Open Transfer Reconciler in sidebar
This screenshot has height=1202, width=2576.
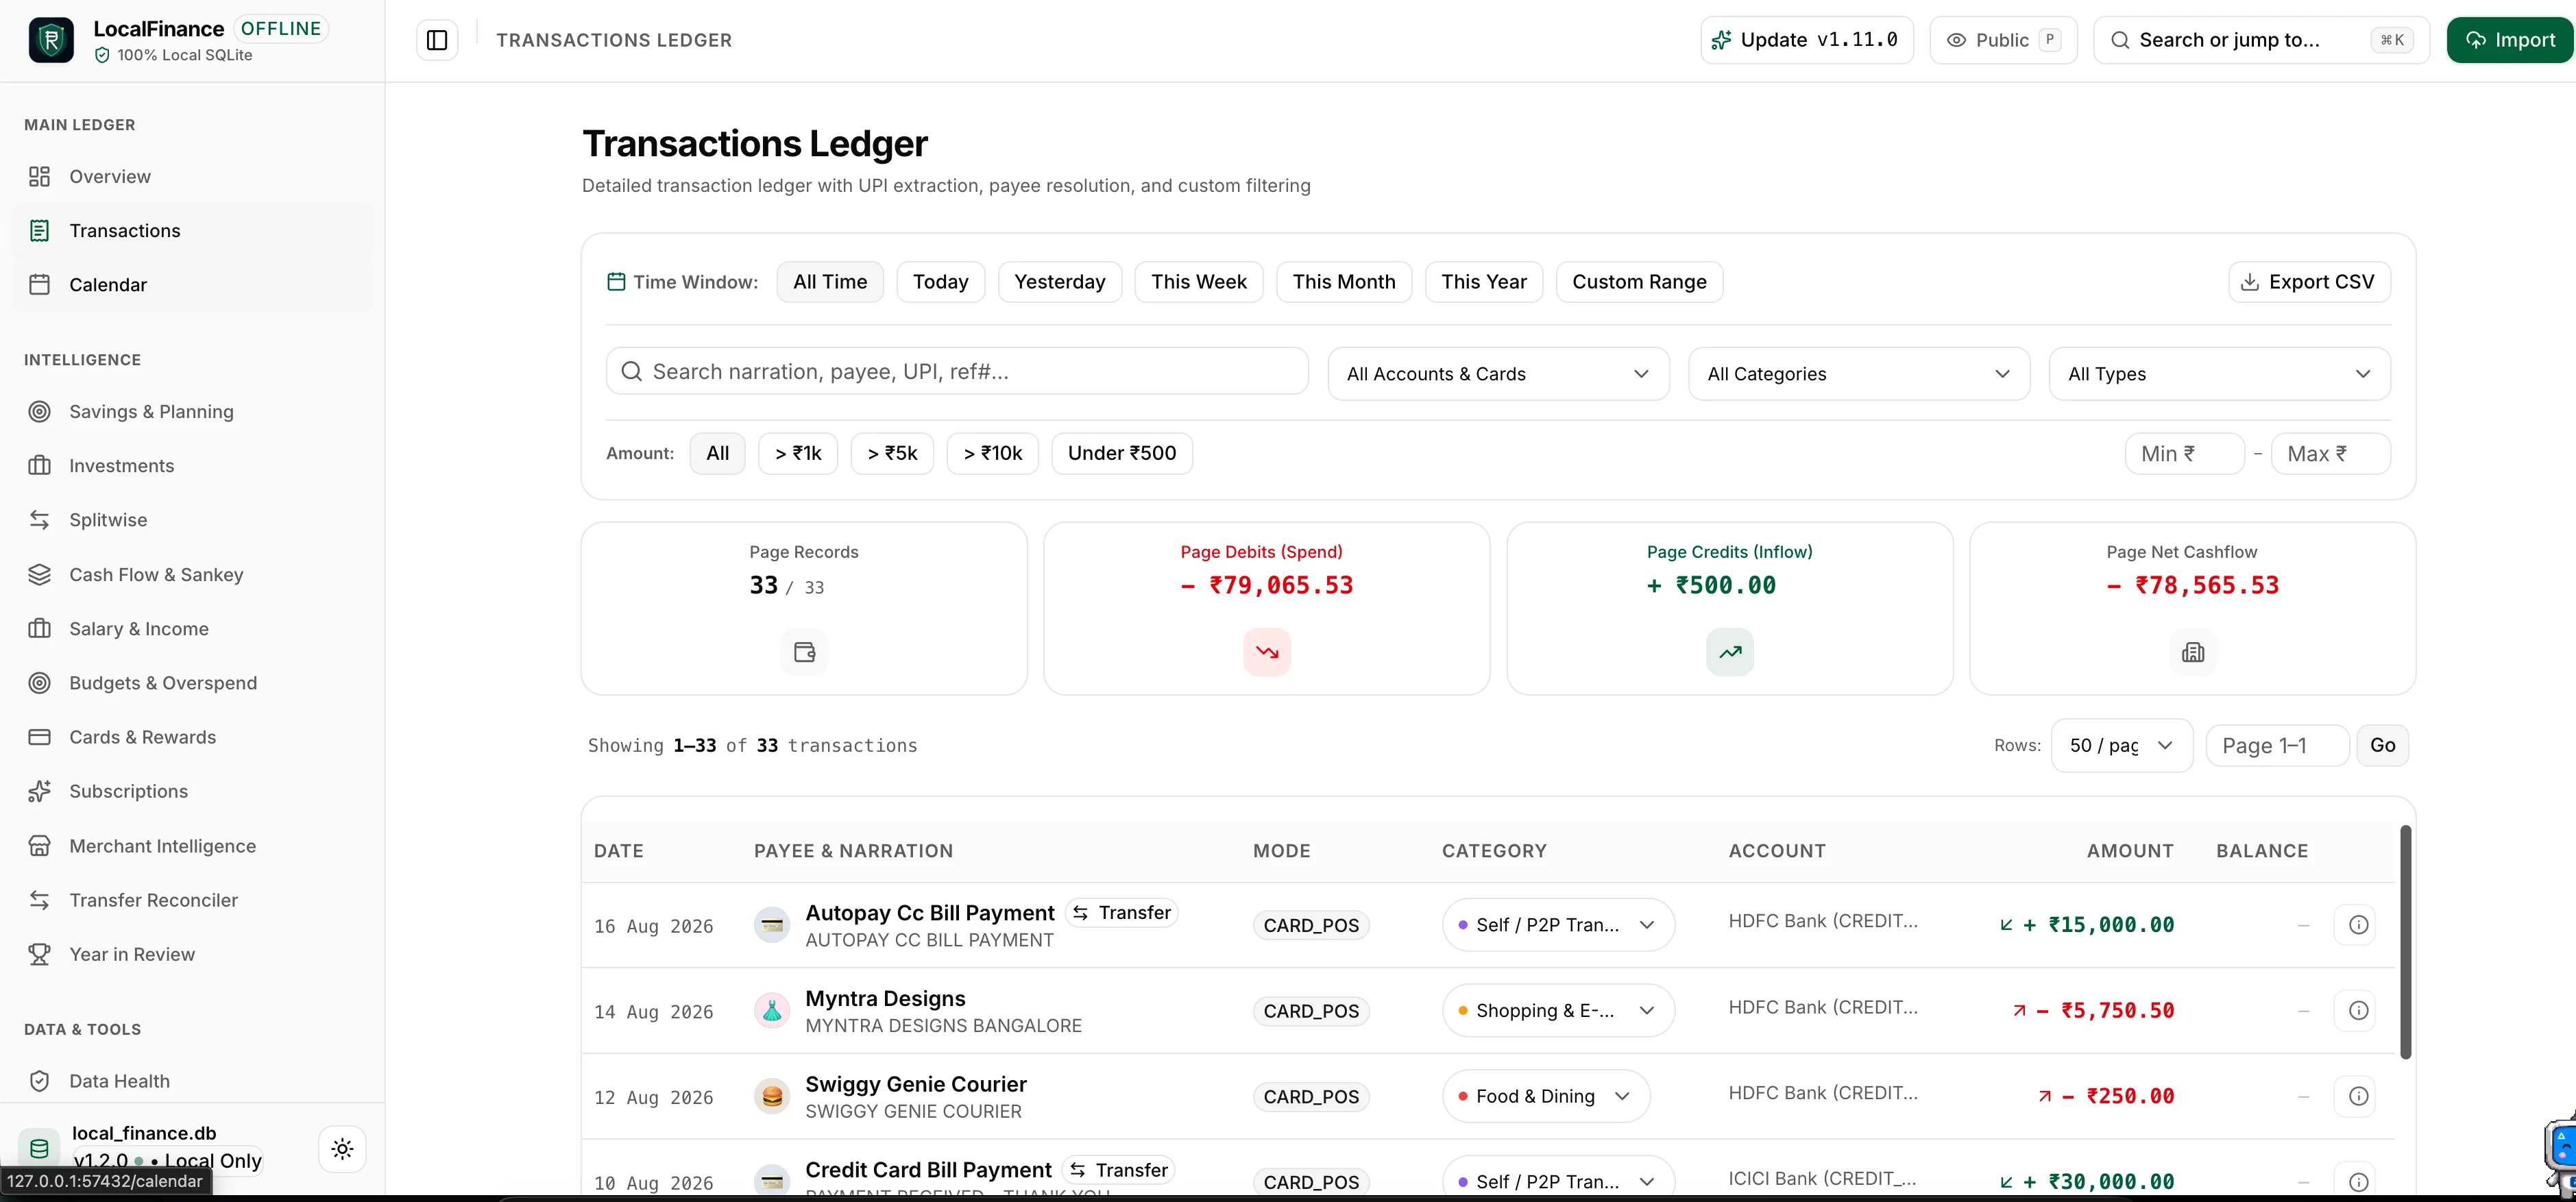pyautogui.click(x=192, y=900)
